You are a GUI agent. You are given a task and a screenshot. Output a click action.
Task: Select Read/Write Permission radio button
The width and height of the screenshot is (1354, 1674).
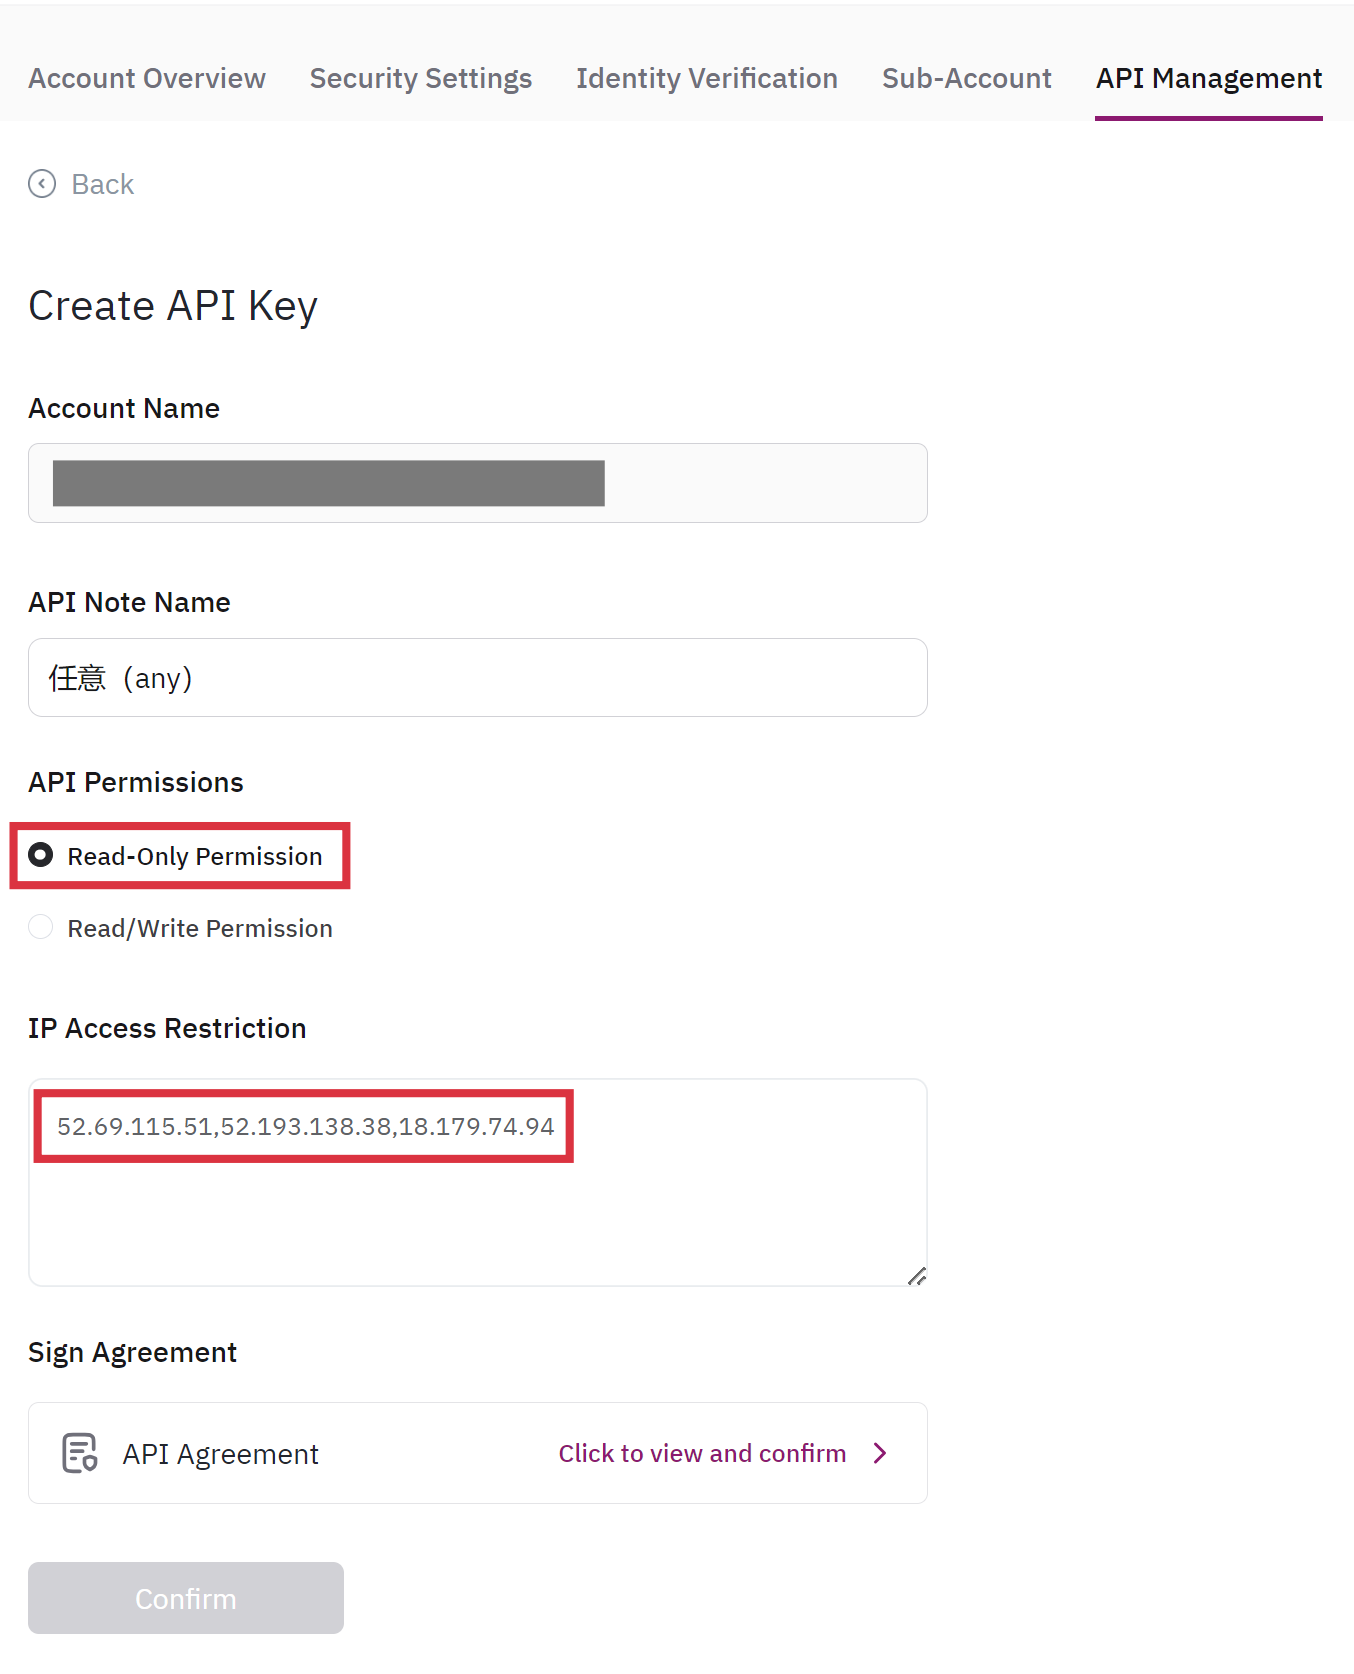pyautogui.click(x=41, y=927)
